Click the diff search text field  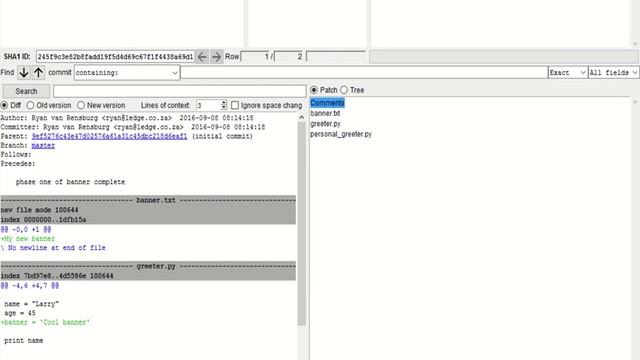180,91
